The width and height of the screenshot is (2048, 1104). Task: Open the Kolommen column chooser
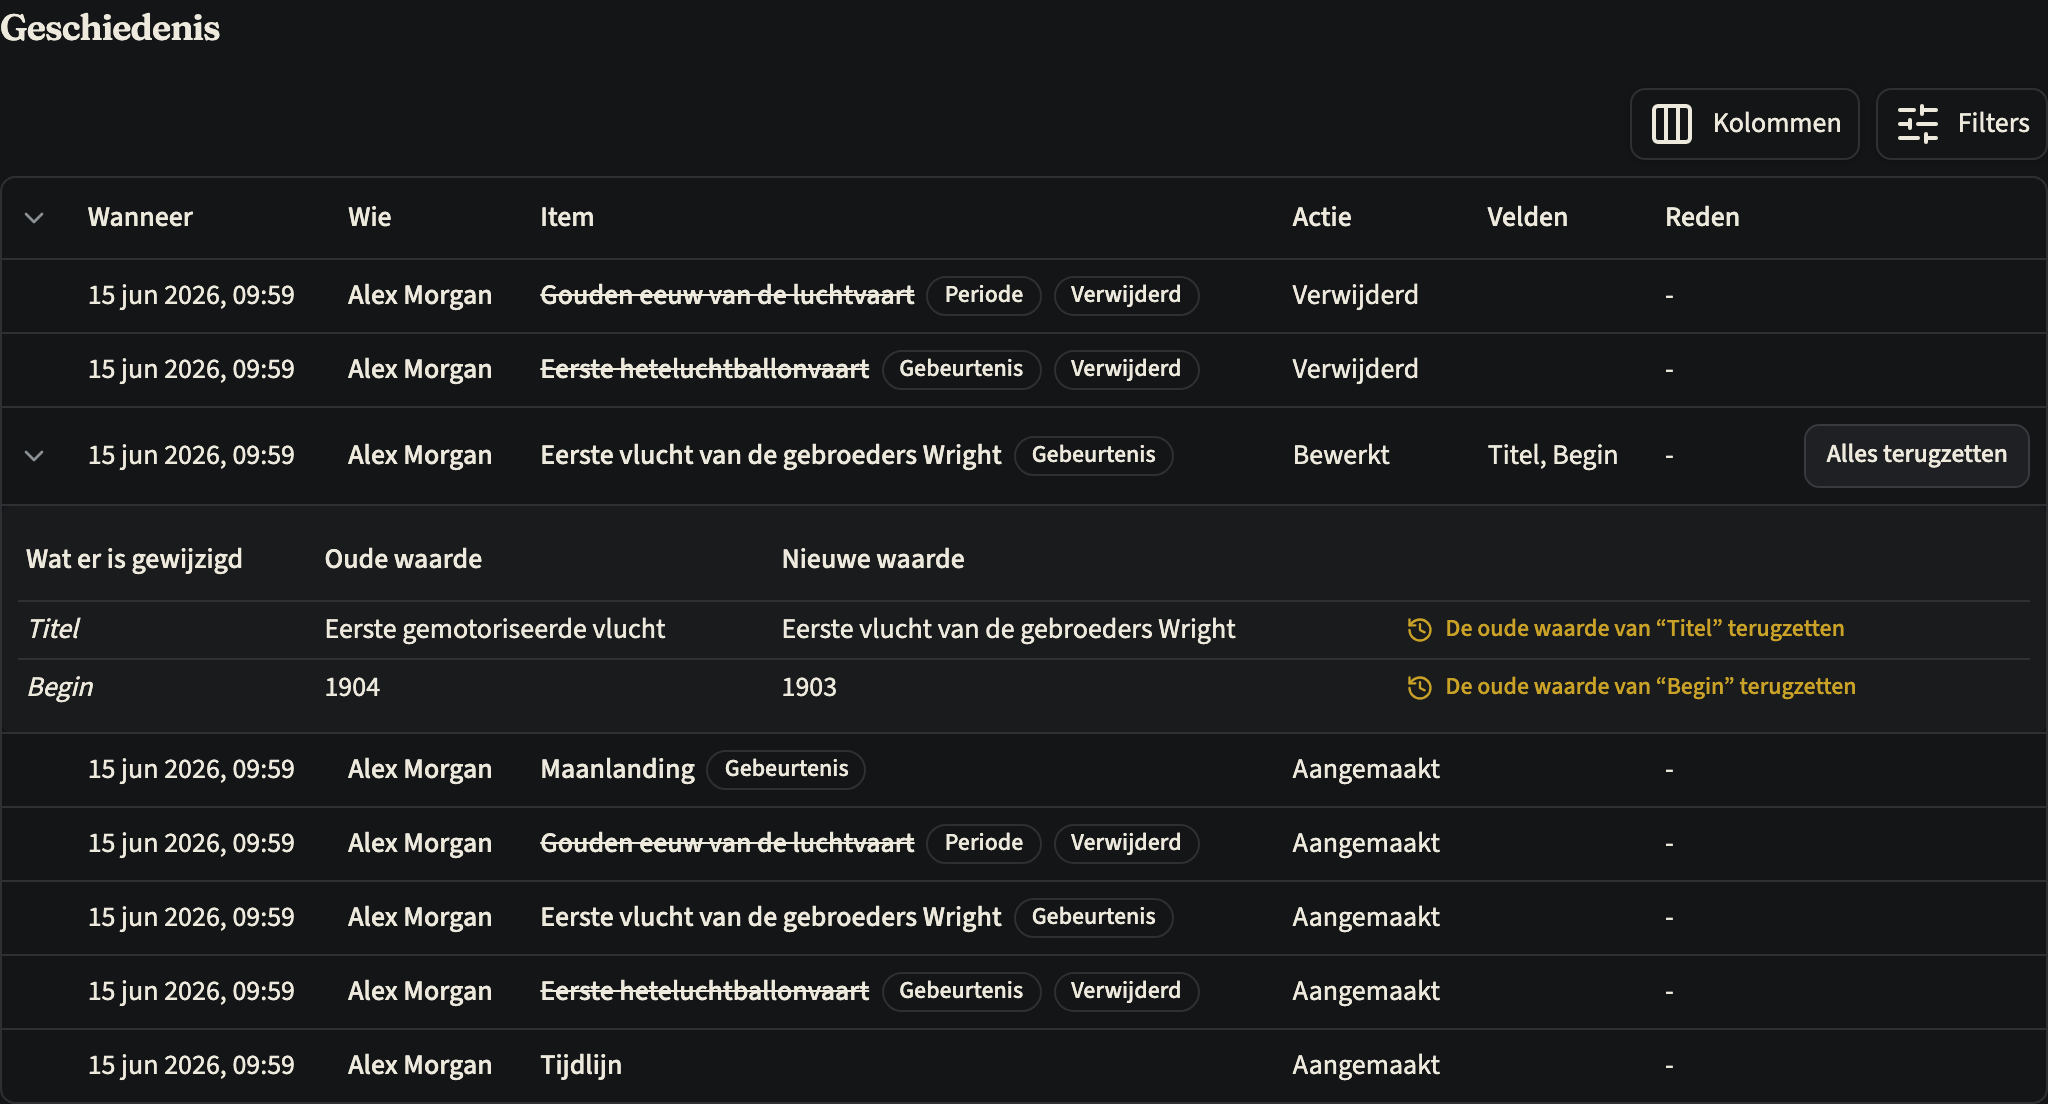1744,124
